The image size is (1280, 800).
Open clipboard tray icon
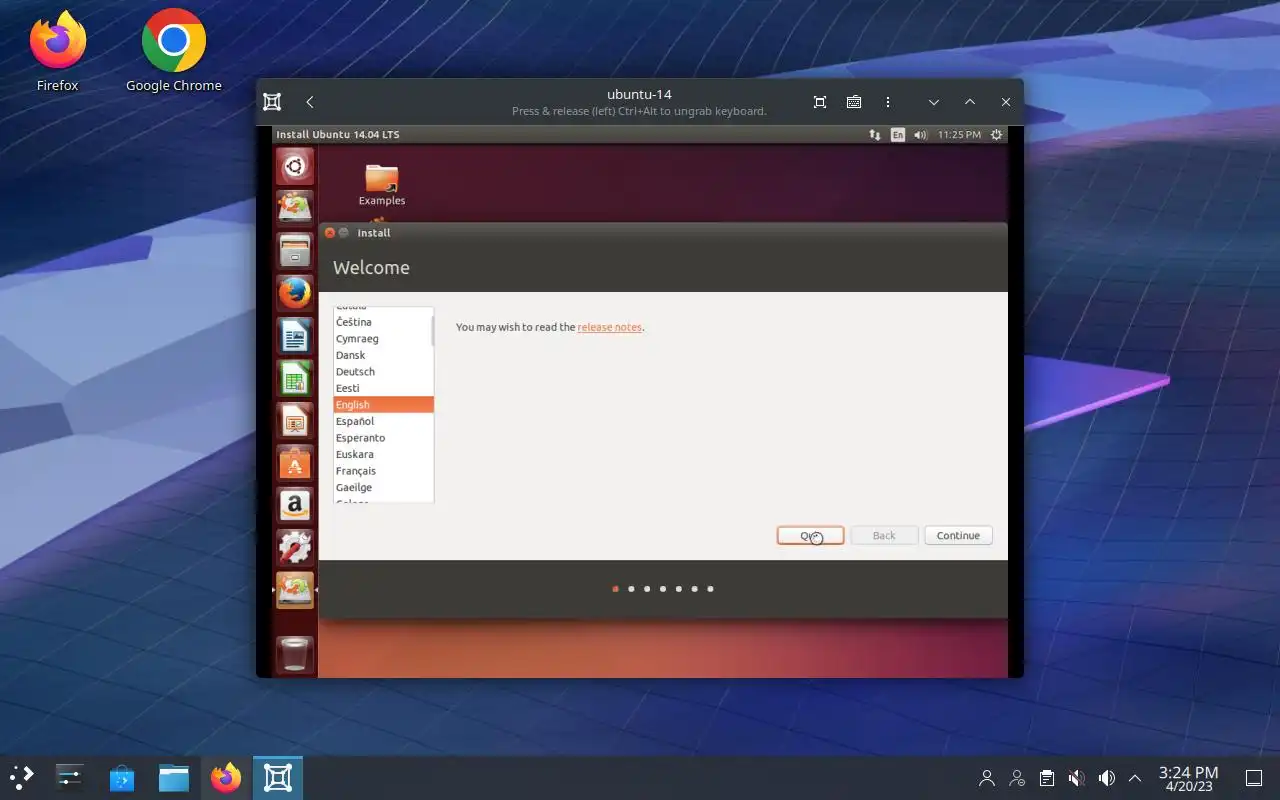(x=1047, y=778)
